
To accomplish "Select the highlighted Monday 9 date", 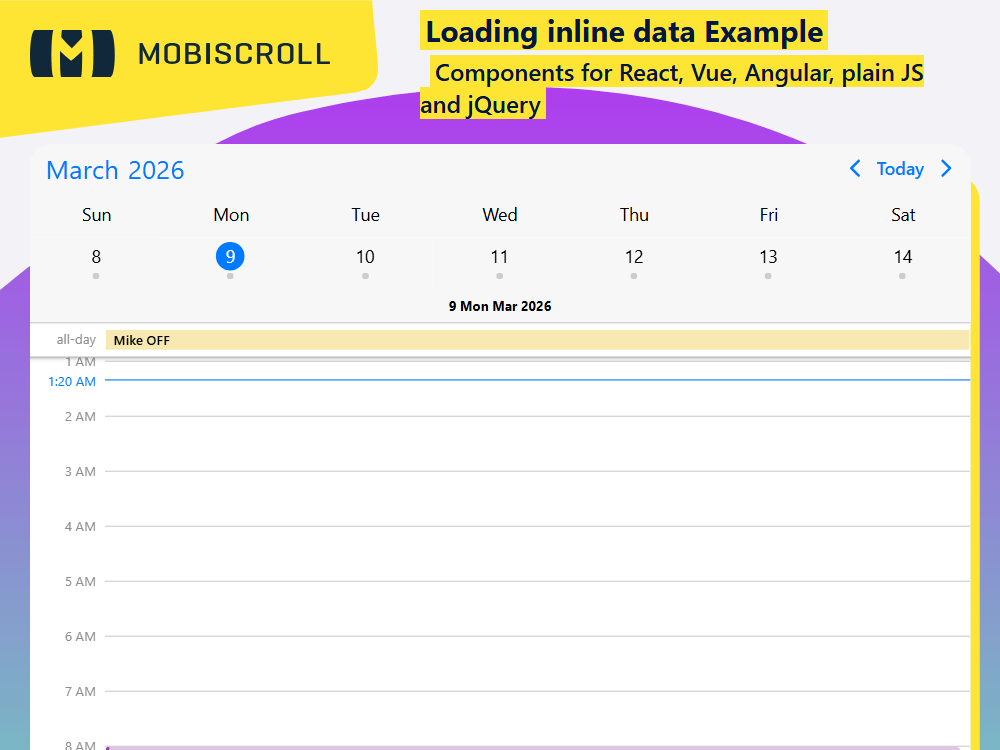I will 231,256.
